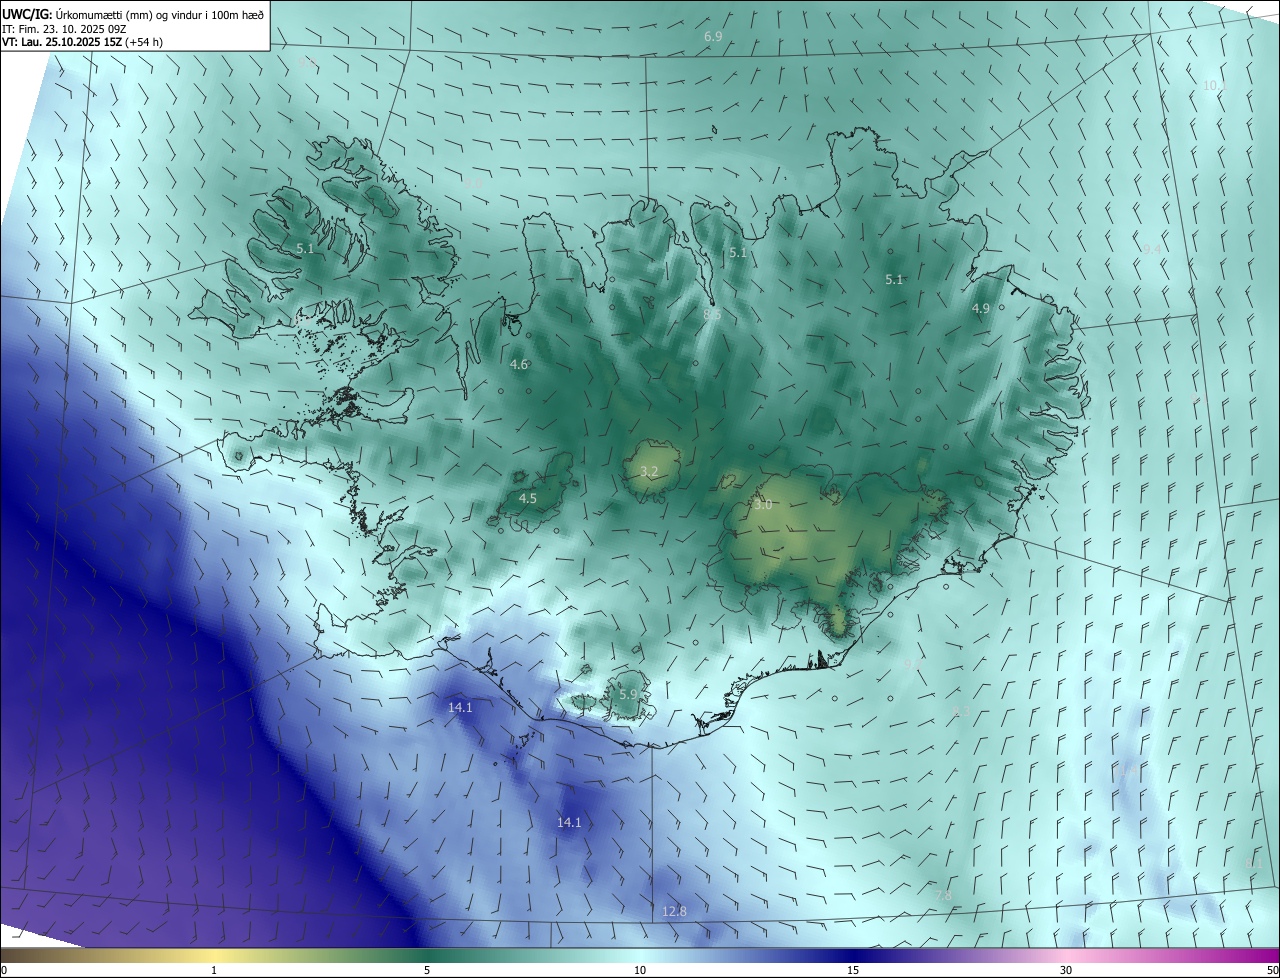1280x978 pixels.
Task: Click the '50' label on the colour scale
Action: tap(1272, 970)
